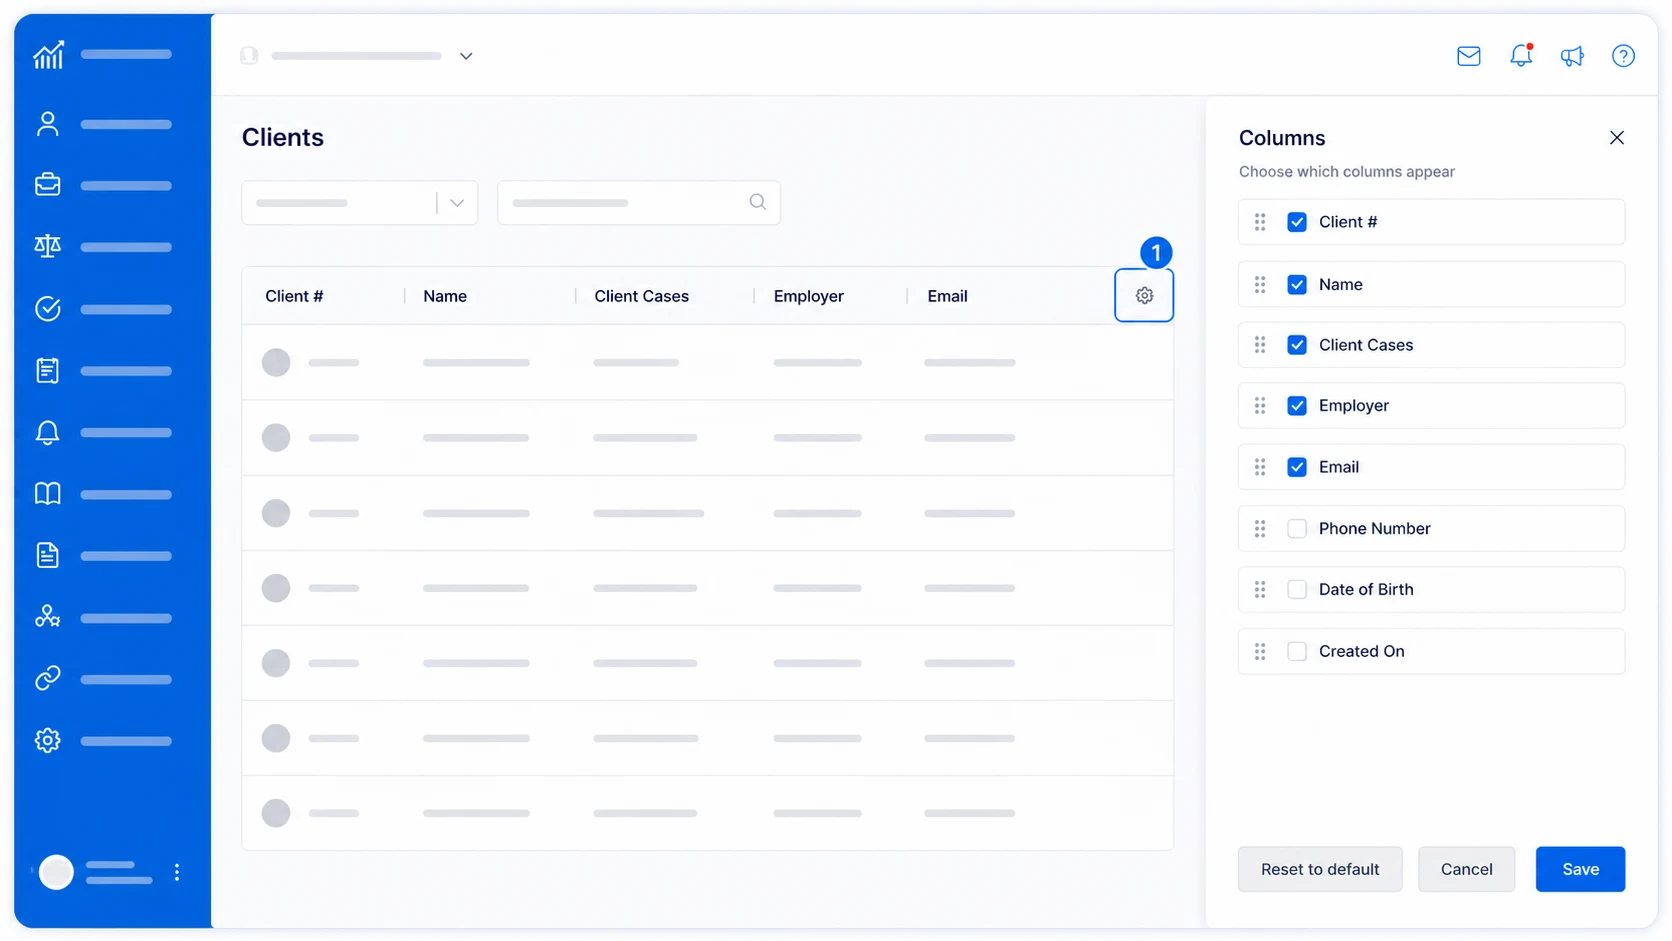
Task: Uncheck the Email column checkbox
Action: coord(1297,467)
